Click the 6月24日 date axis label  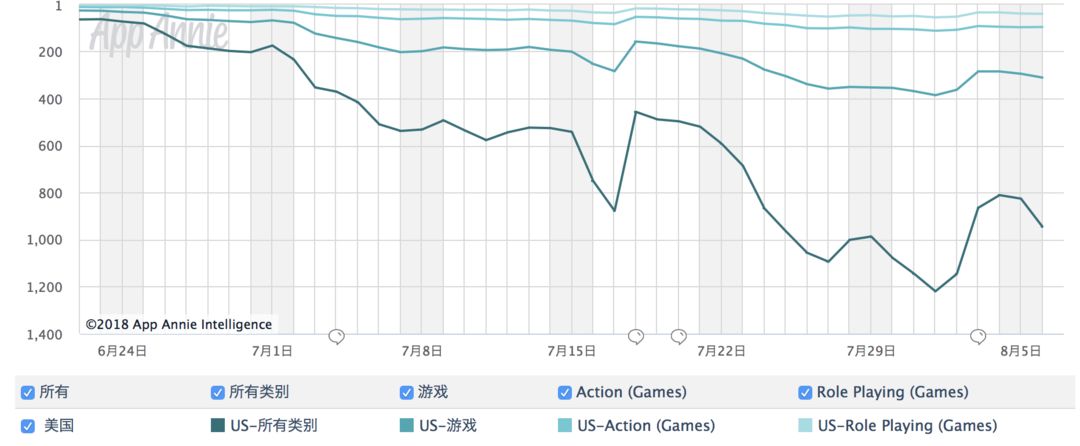point(122,352)
